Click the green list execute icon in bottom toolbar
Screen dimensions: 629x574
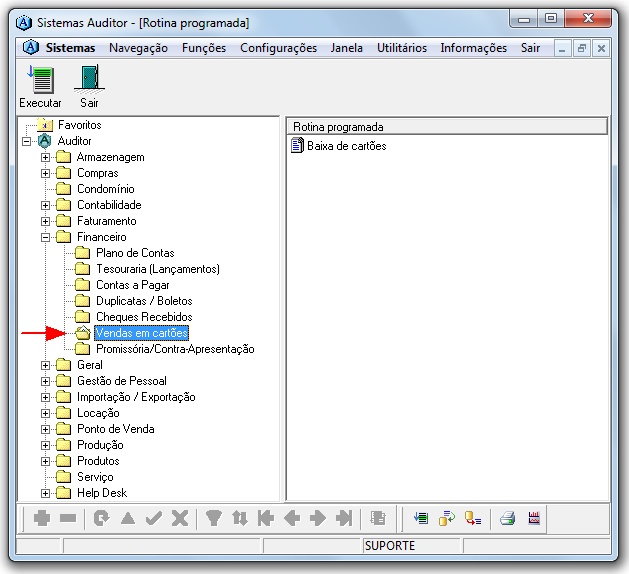[421, 518]
